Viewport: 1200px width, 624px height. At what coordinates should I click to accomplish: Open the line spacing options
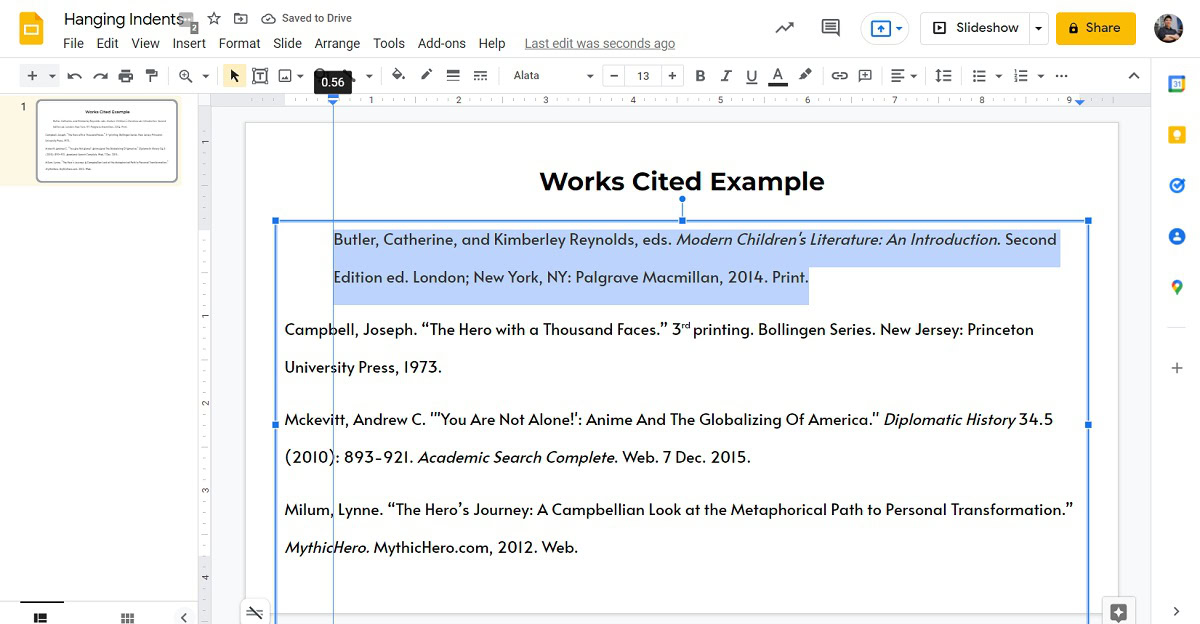[x=943, y=76]
